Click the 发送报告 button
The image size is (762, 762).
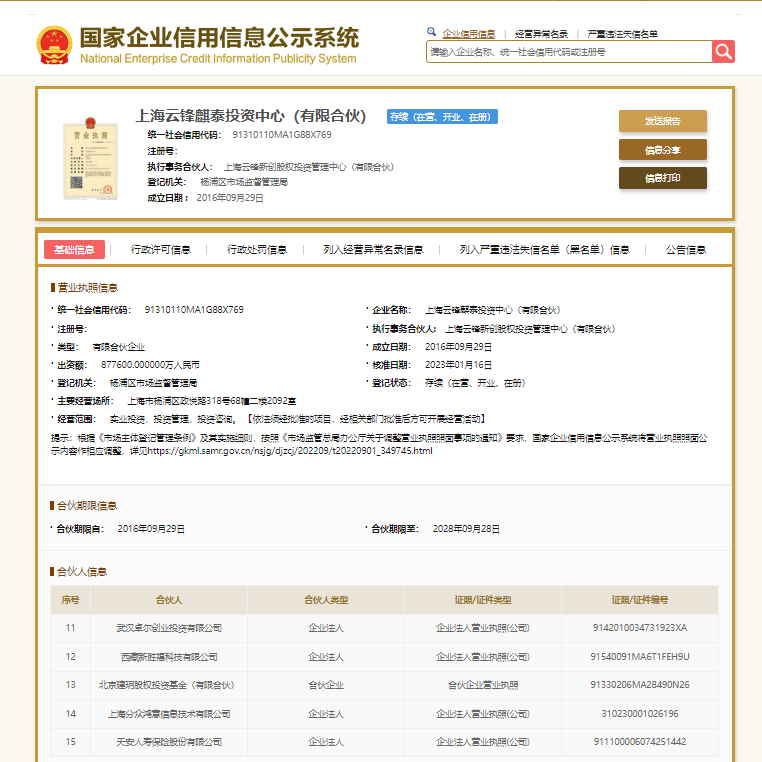pos(662,121)
